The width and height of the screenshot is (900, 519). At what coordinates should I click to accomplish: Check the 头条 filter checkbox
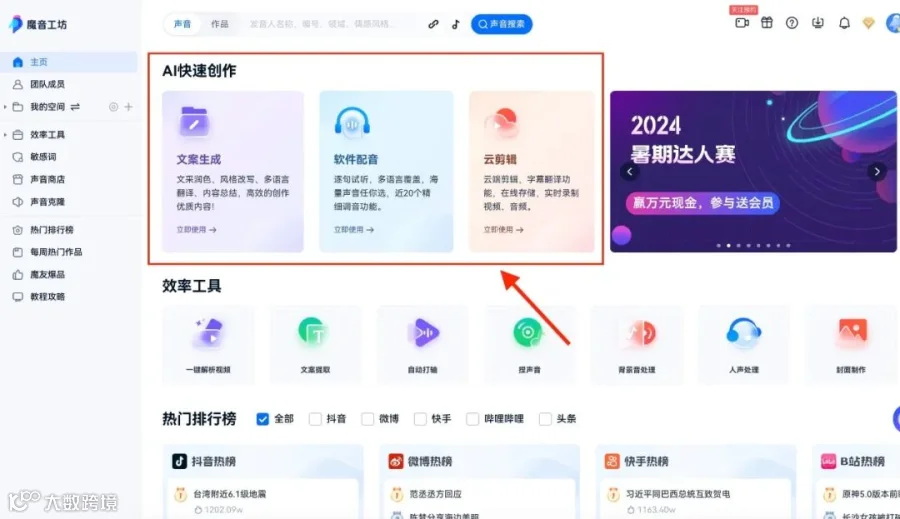pos(545,419)
